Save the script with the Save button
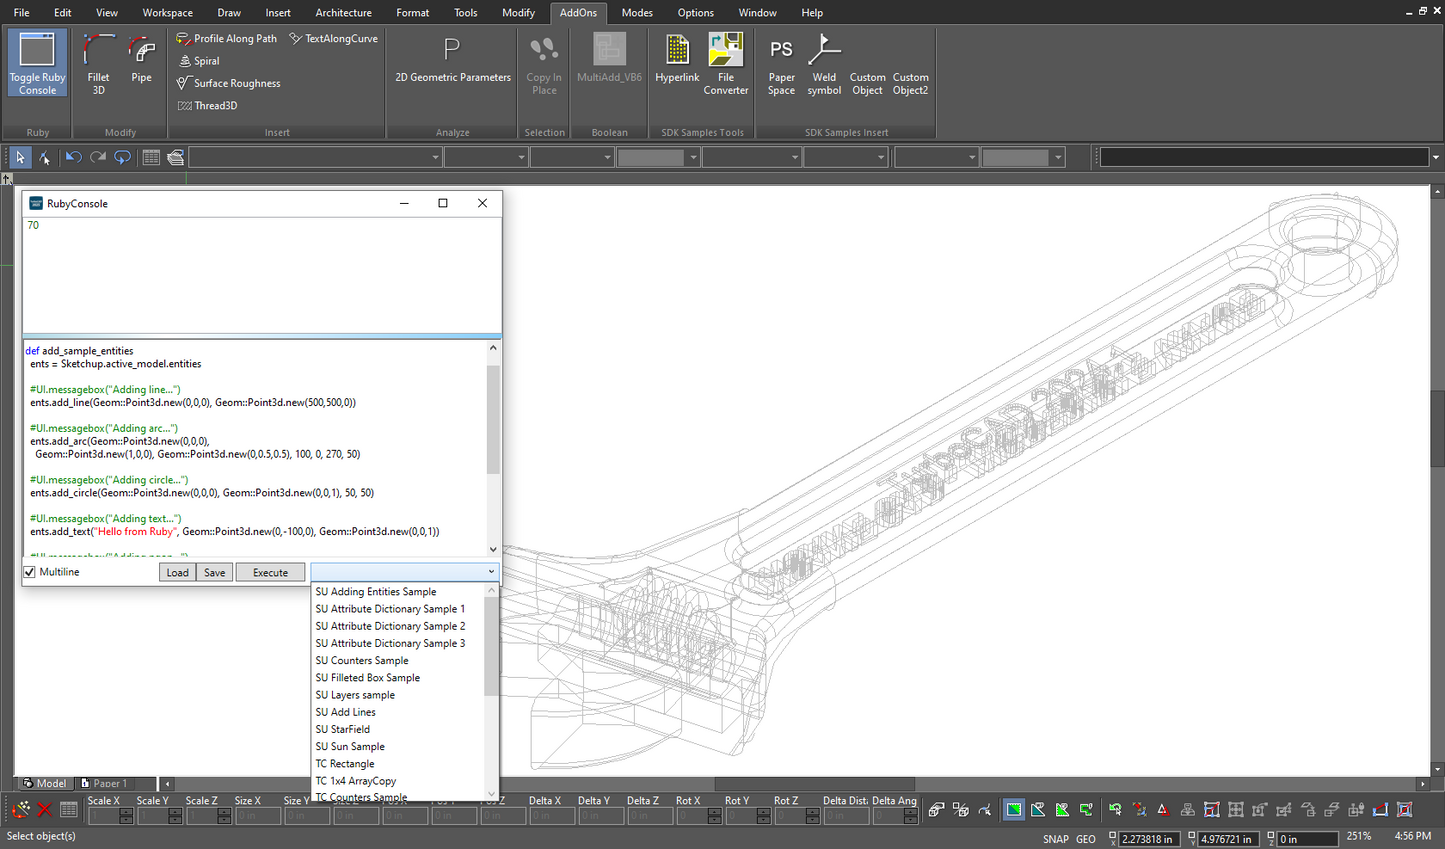Image resolution: width=1445 pixels, height=849 pixels. coord(213,572)
